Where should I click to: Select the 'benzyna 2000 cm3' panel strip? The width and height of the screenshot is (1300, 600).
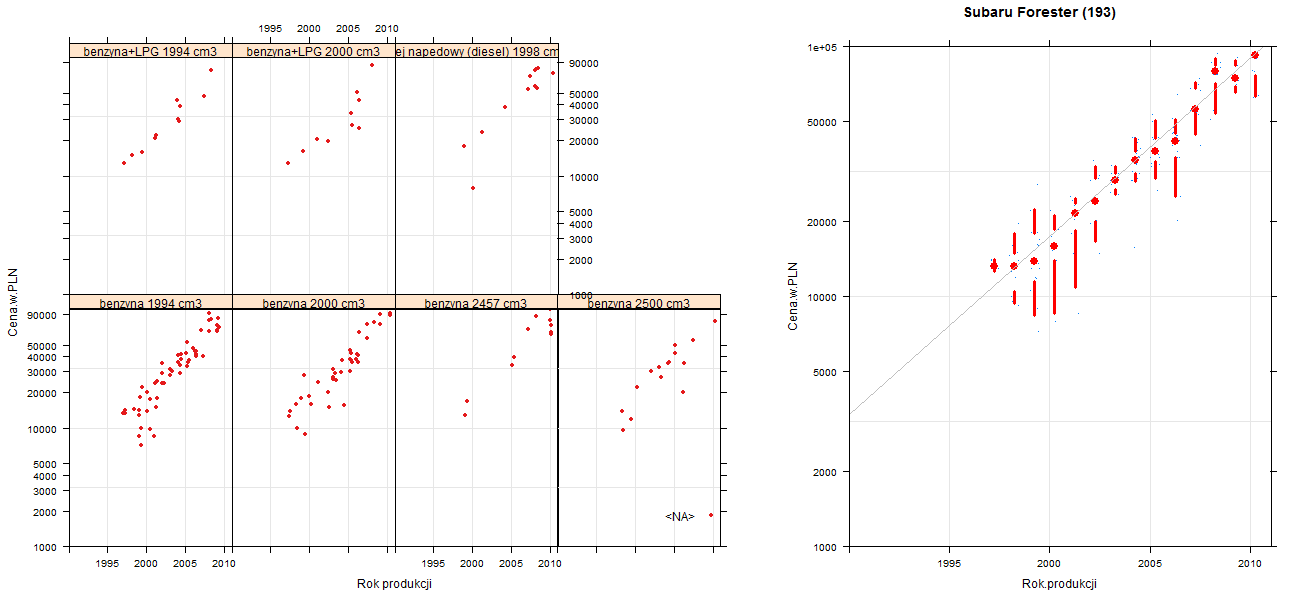[313, 303]
